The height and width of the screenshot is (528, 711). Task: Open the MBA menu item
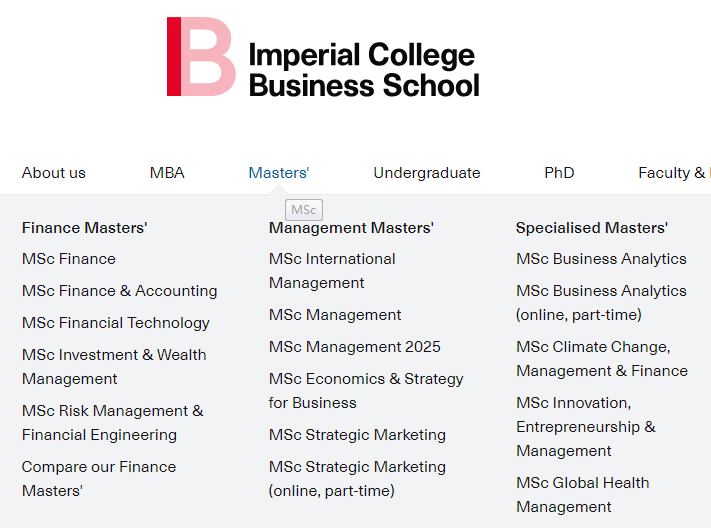pyautogui.click(x=167, y=173)
